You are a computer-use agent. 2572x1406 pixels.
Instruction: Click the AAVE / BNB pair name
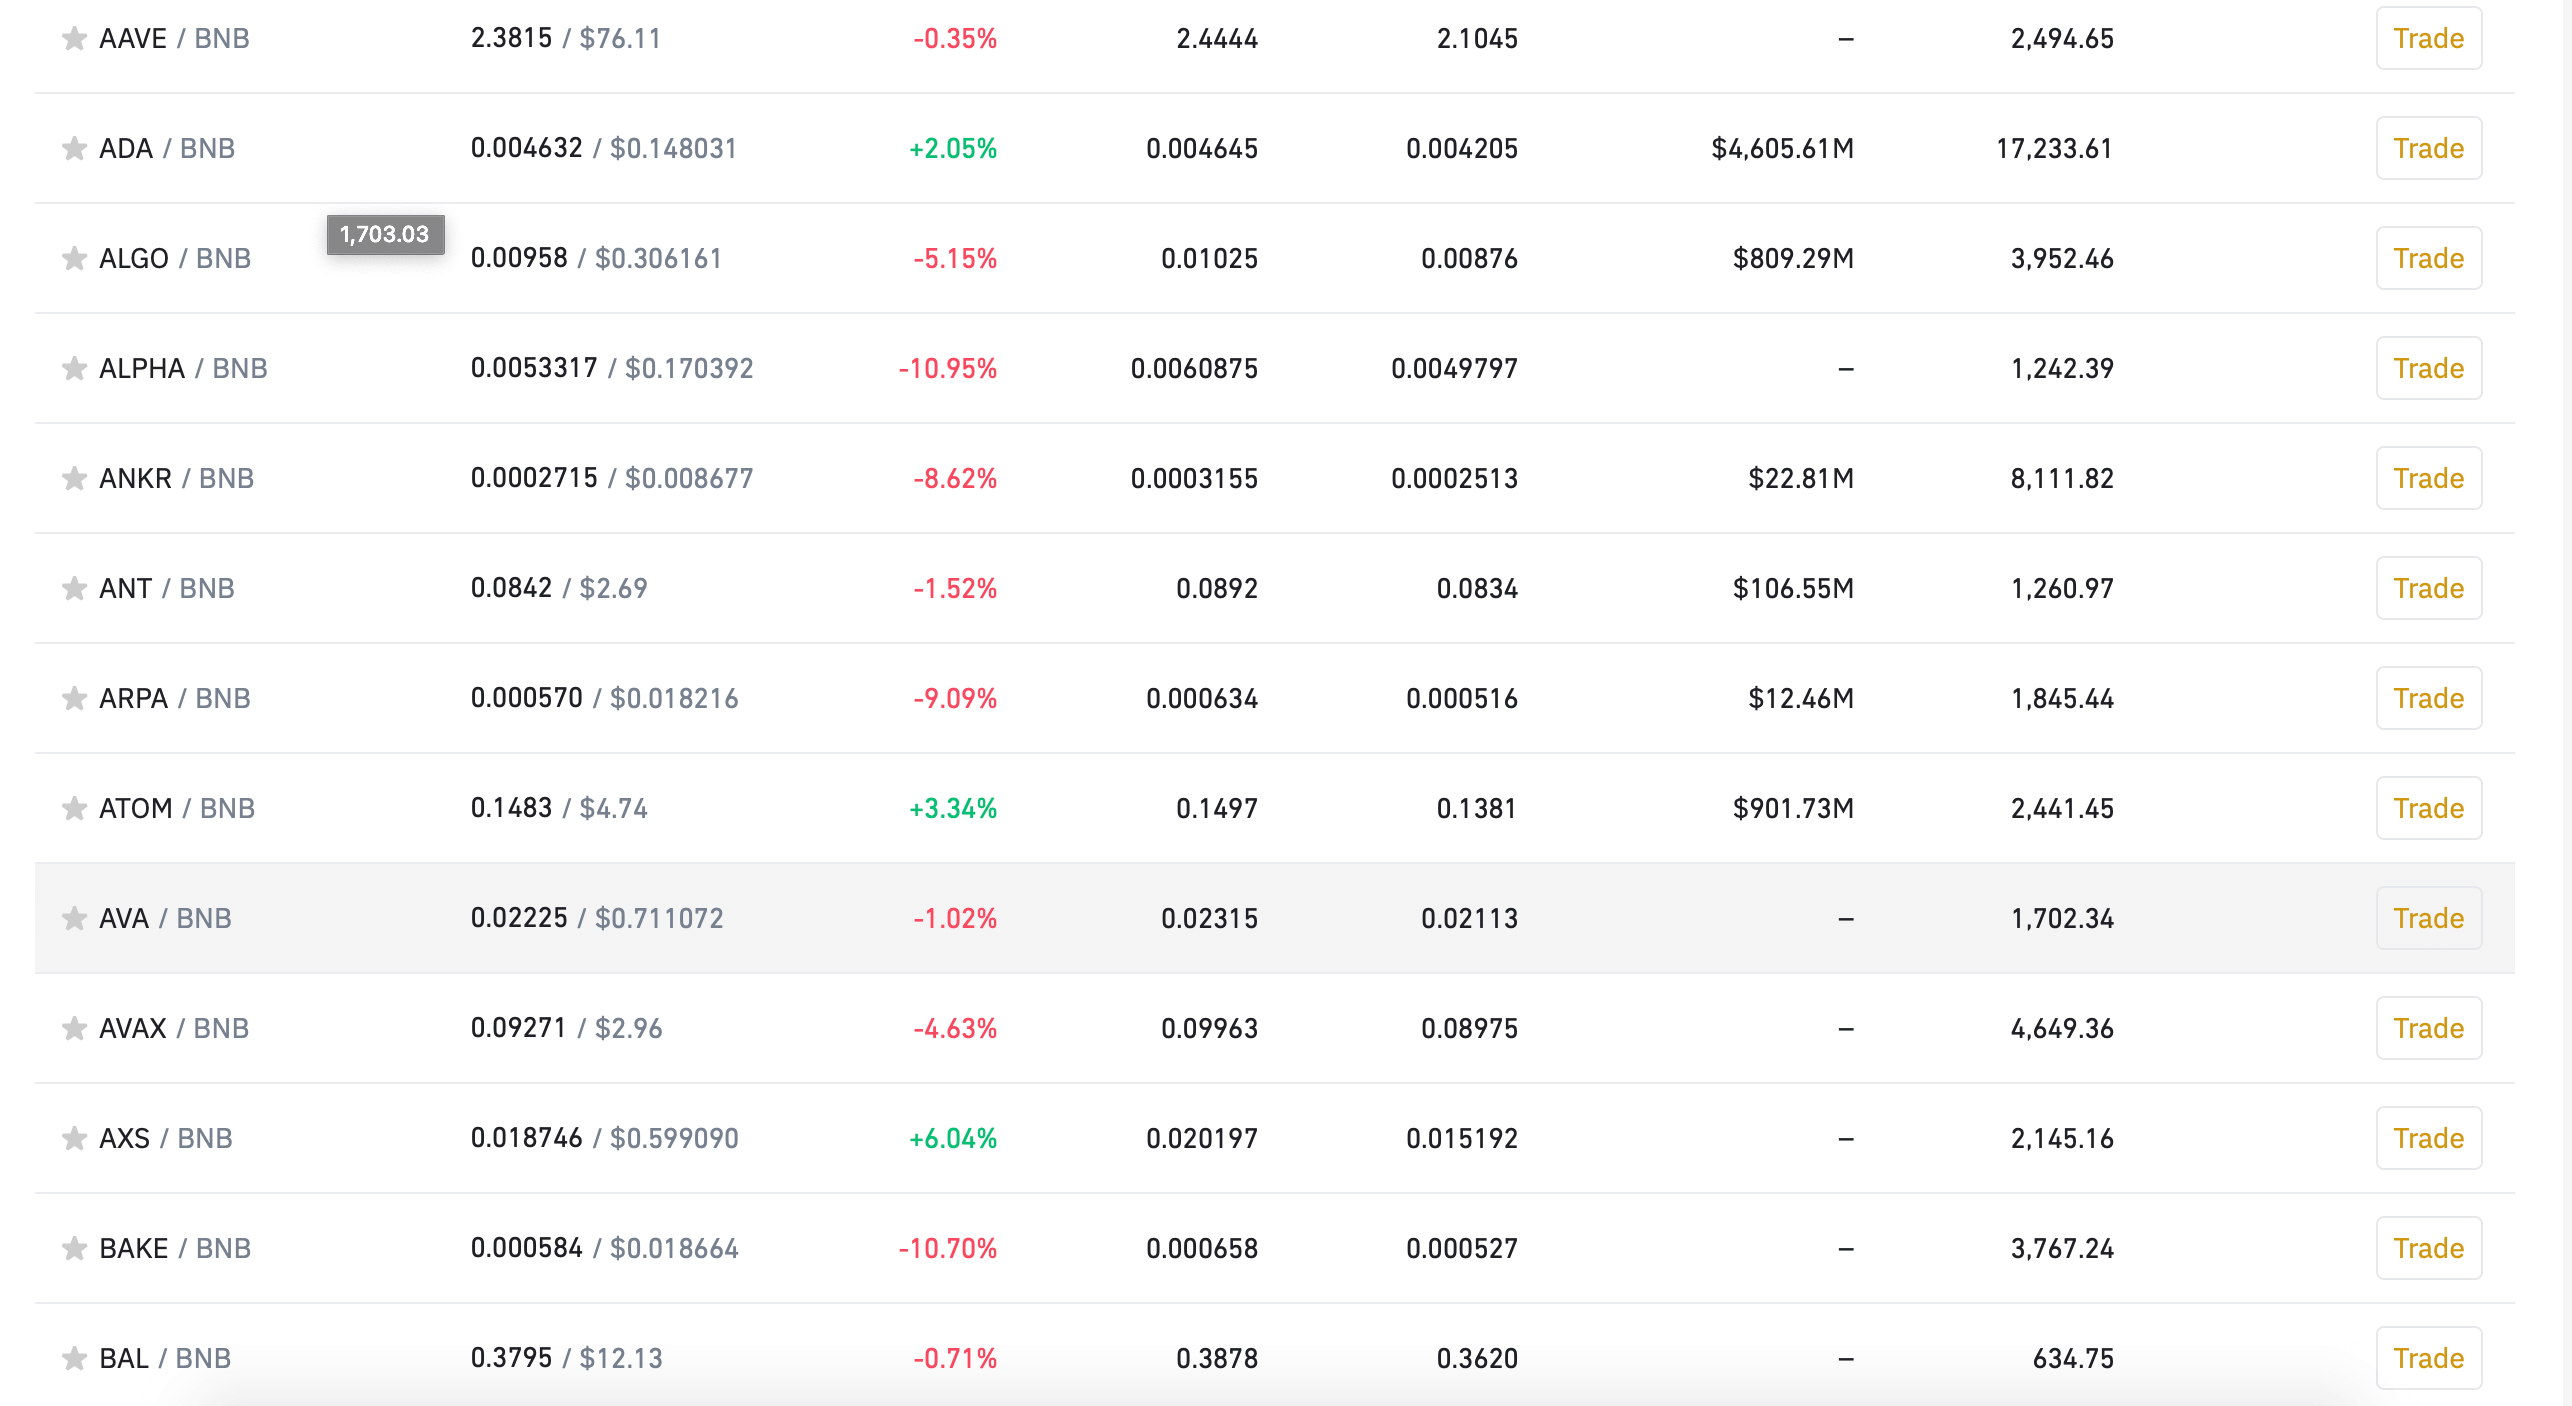click(174, 39)
